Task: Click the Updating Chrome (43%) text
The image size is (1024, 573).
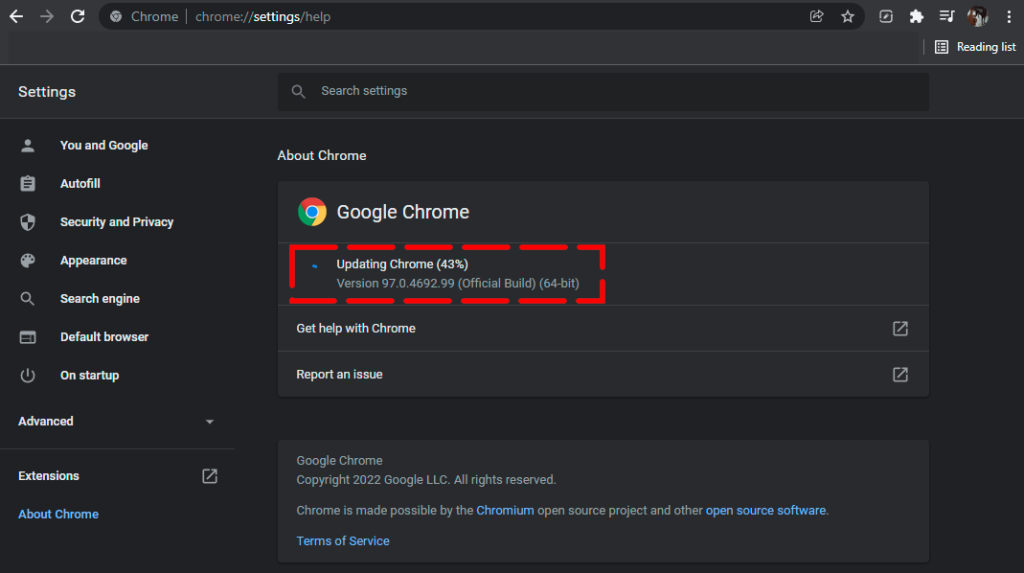Action: pos(402,264)
